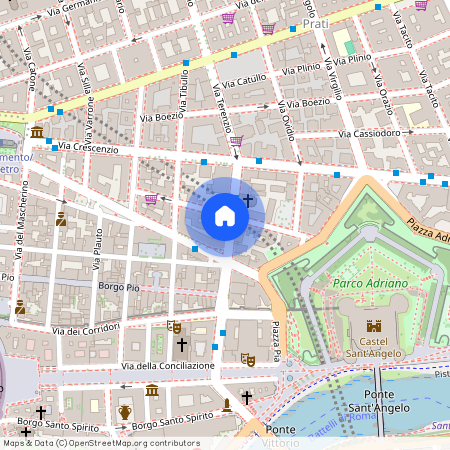
Task: Select the Via Ovidio label
Action: pos(287,120)
